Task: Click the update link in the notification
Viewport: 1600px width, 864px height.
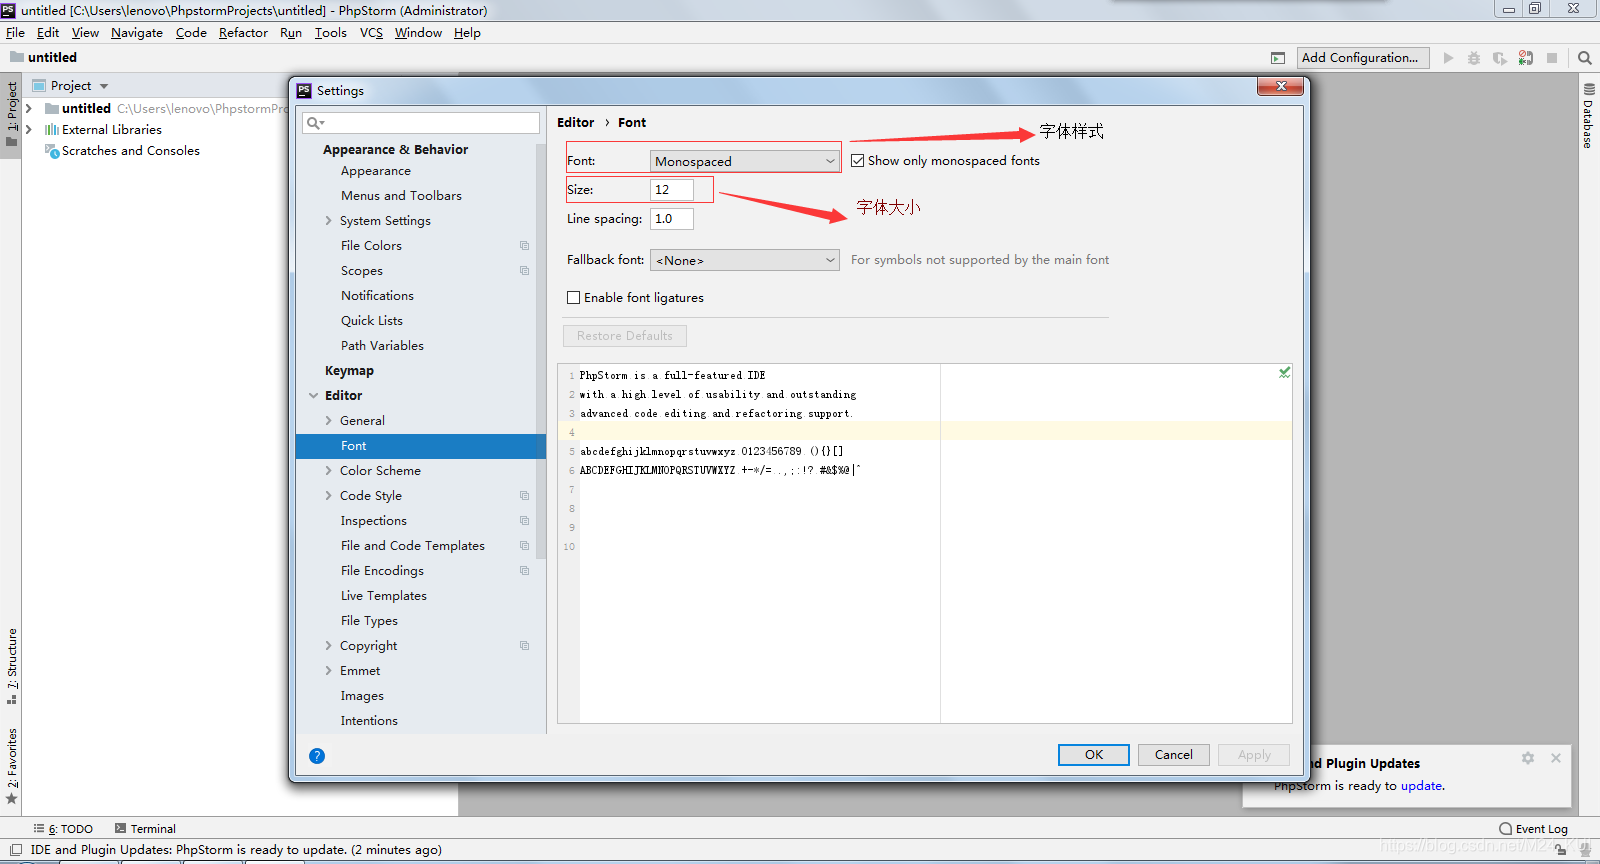Action: click(1421, 786)
